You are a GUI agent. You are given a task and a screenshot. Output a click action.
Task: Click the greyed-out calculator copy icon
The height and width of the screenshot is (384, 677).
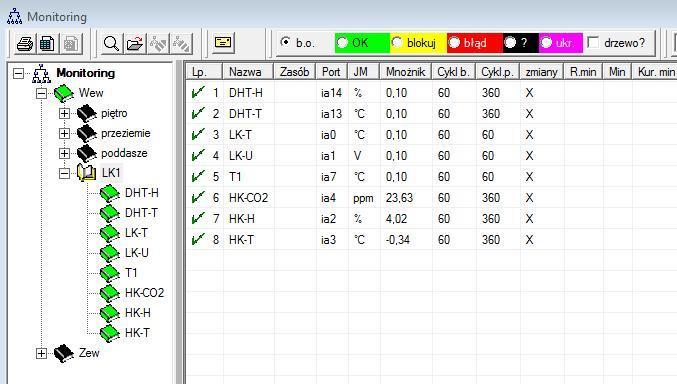70,44
